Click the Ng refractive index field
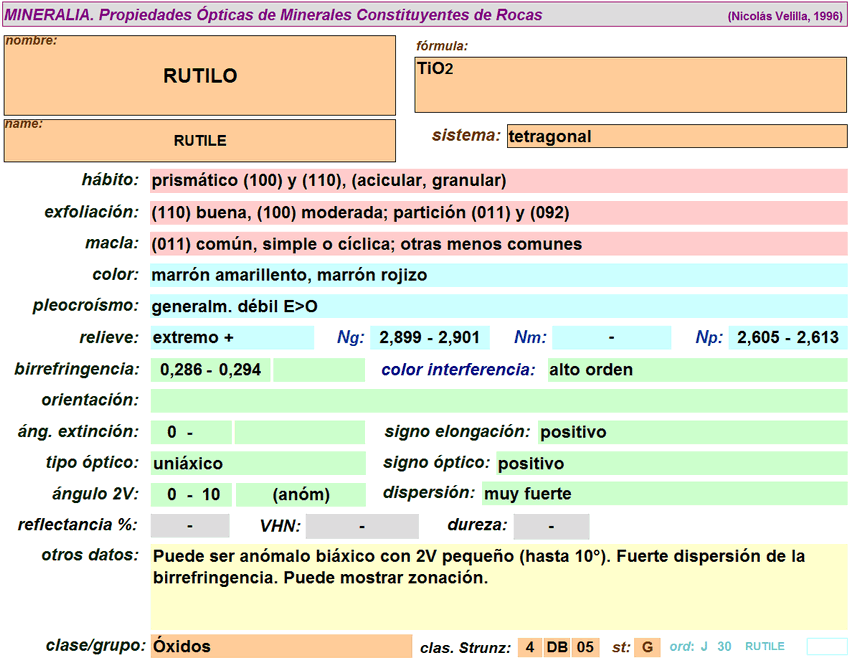This screenshot has height=661, width=850. tap(428, 338)
